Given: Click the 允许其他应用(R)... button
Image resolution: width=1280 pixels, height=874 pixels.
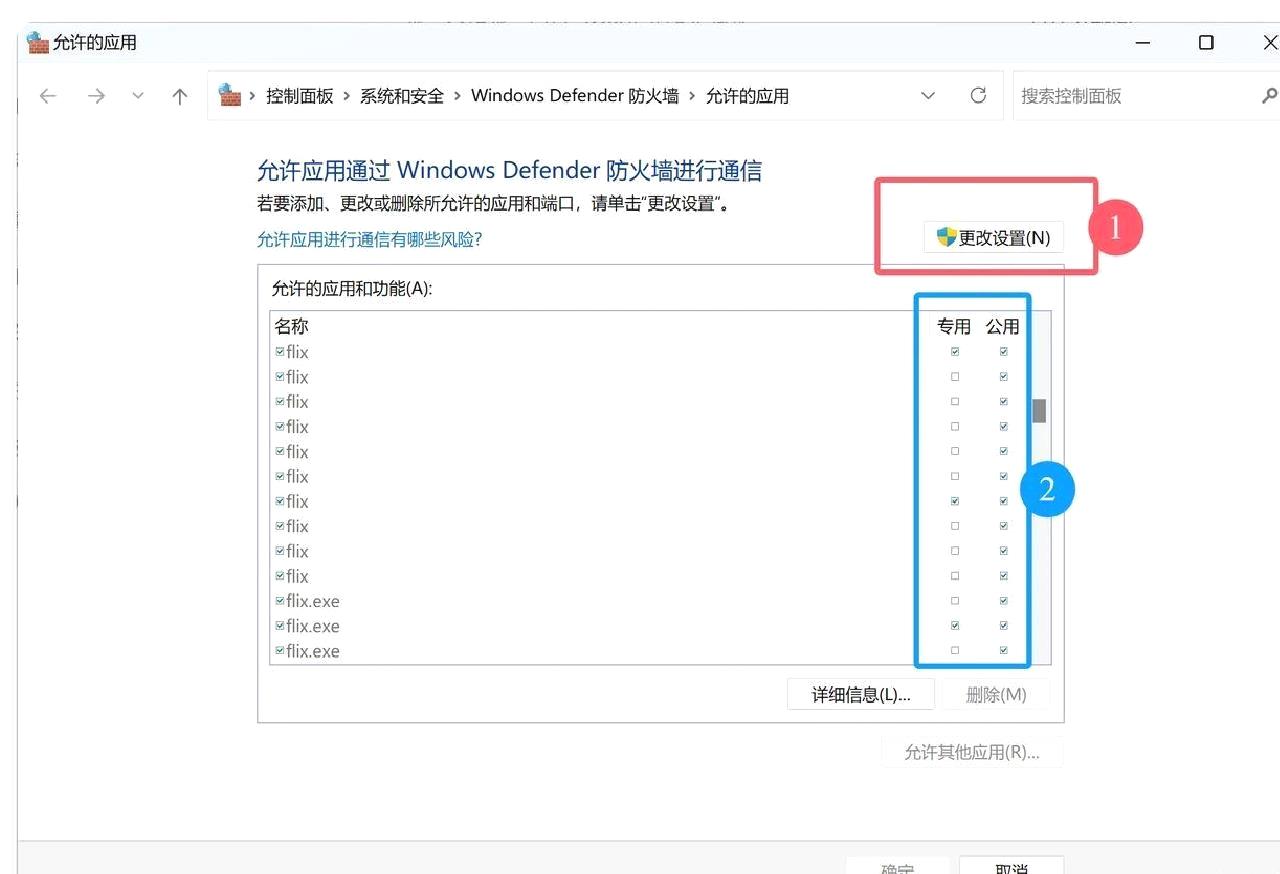Looking at the screenshot, I should click(972, 752).
